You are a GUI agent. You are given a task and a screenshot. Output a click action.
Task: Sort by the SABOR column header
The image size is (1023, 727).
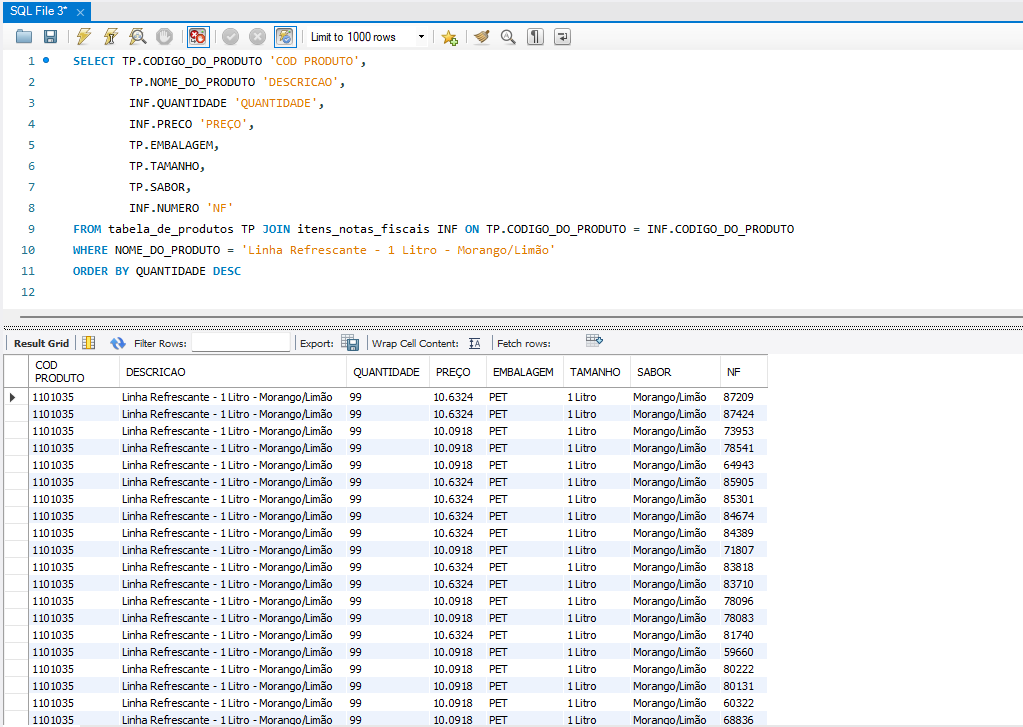click(x=675, y=371)
